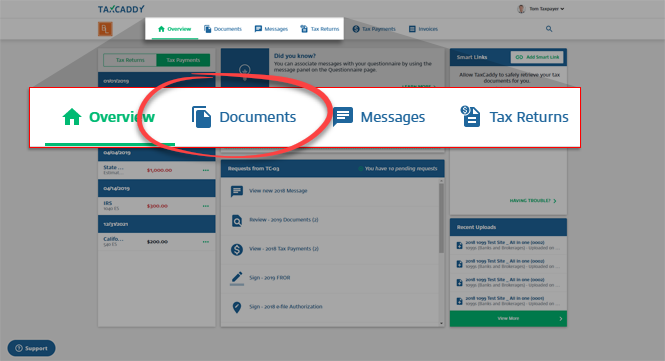Click the lightbulb icon in Did you know
The height and width of the screenshot is (361, 665).
pyautogui.click(x=245, y=71)
